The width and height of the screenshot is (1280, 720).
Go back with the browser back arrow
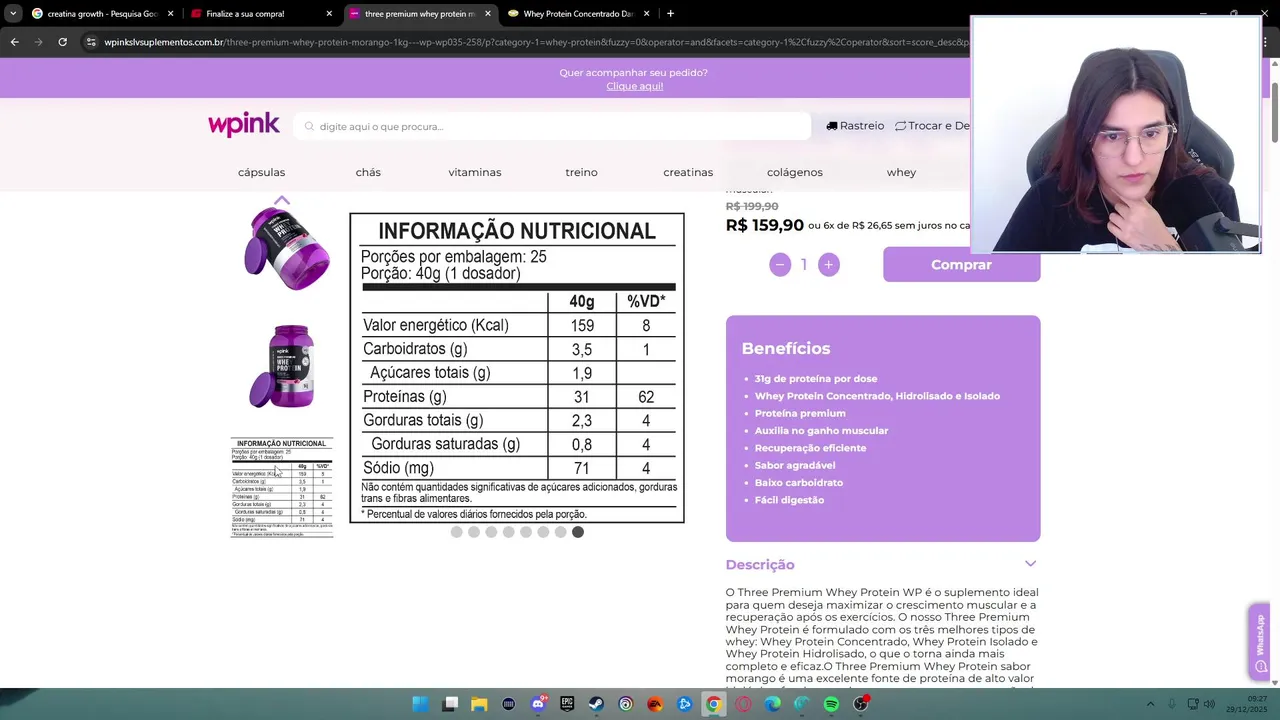[x=14, y=42]
